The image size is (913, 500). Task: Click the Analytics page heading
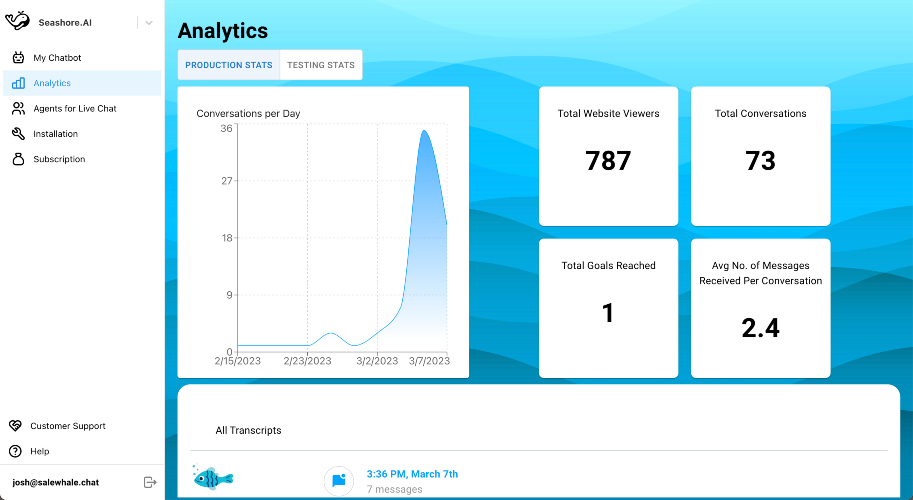click(x=223, y=31)
